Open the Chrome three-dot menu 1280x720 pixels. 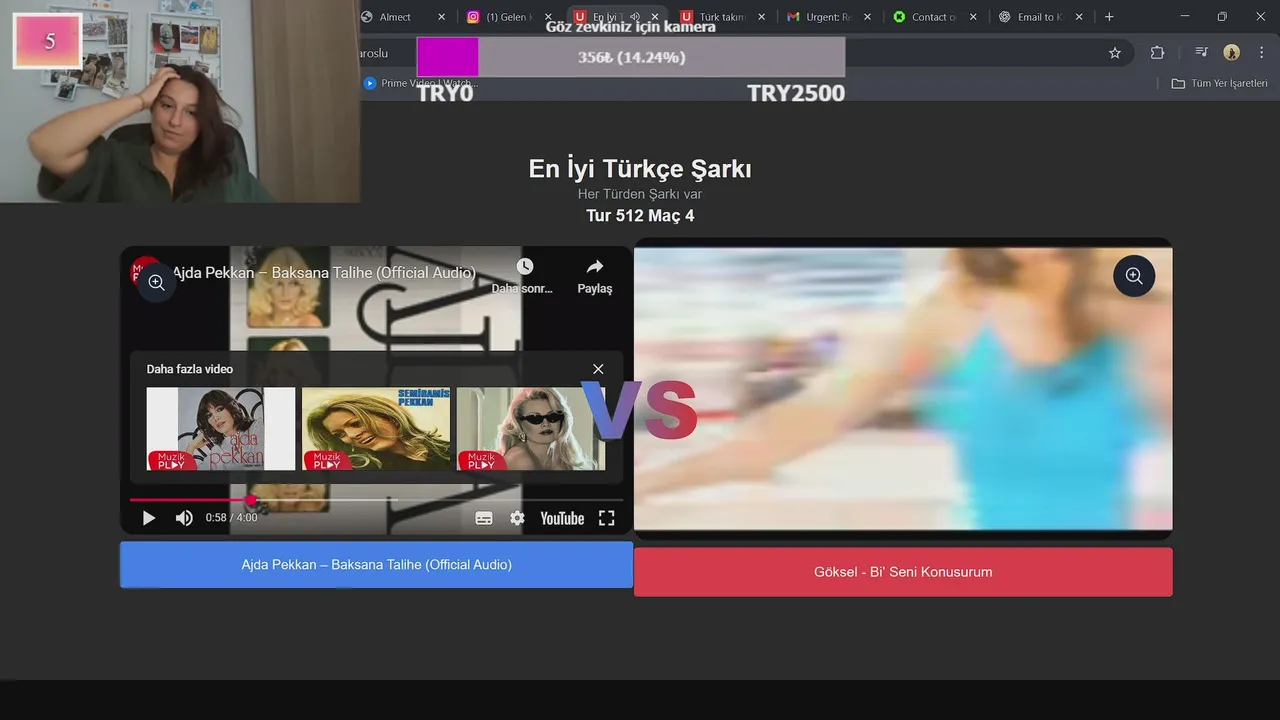click(x=1260, y=53)
